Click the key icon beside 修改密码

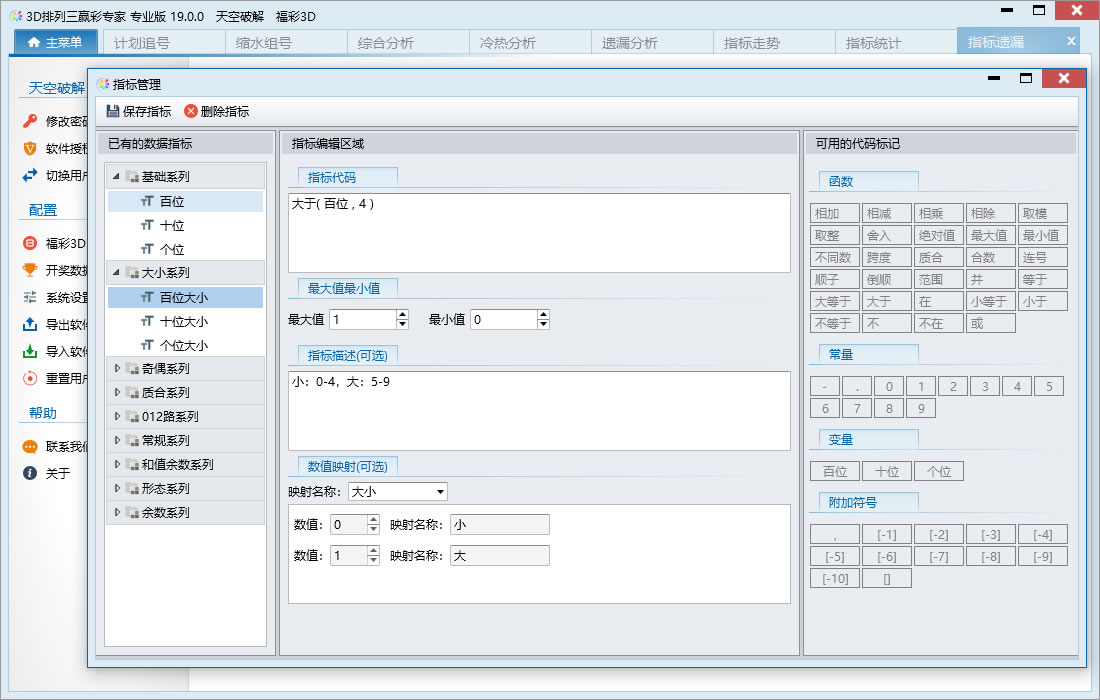pyautogui.click(x=29, y=121)
